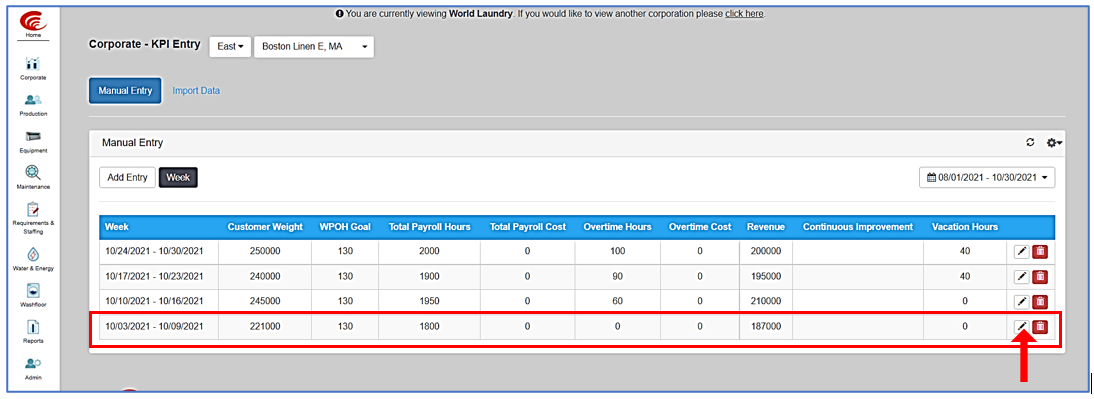
Task: Refresh the Manual Entry panel
Action: (x=1030, y=142)
